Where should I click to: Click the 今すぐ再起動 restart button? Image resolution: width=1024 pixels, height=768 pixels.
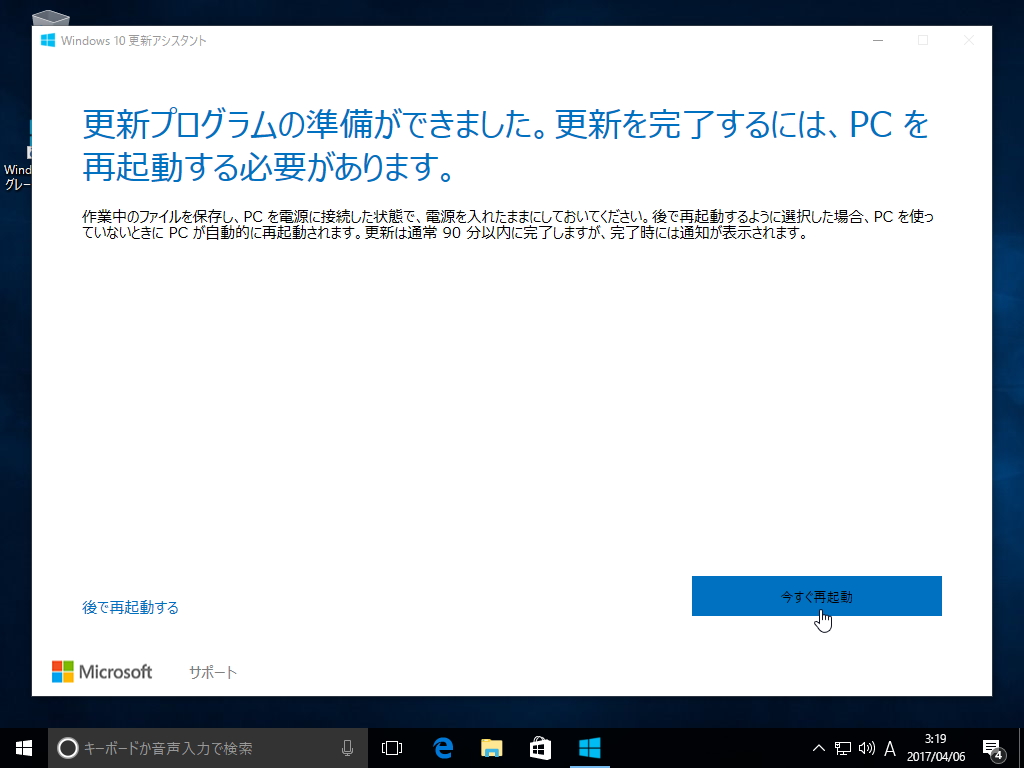click(816, 595)
